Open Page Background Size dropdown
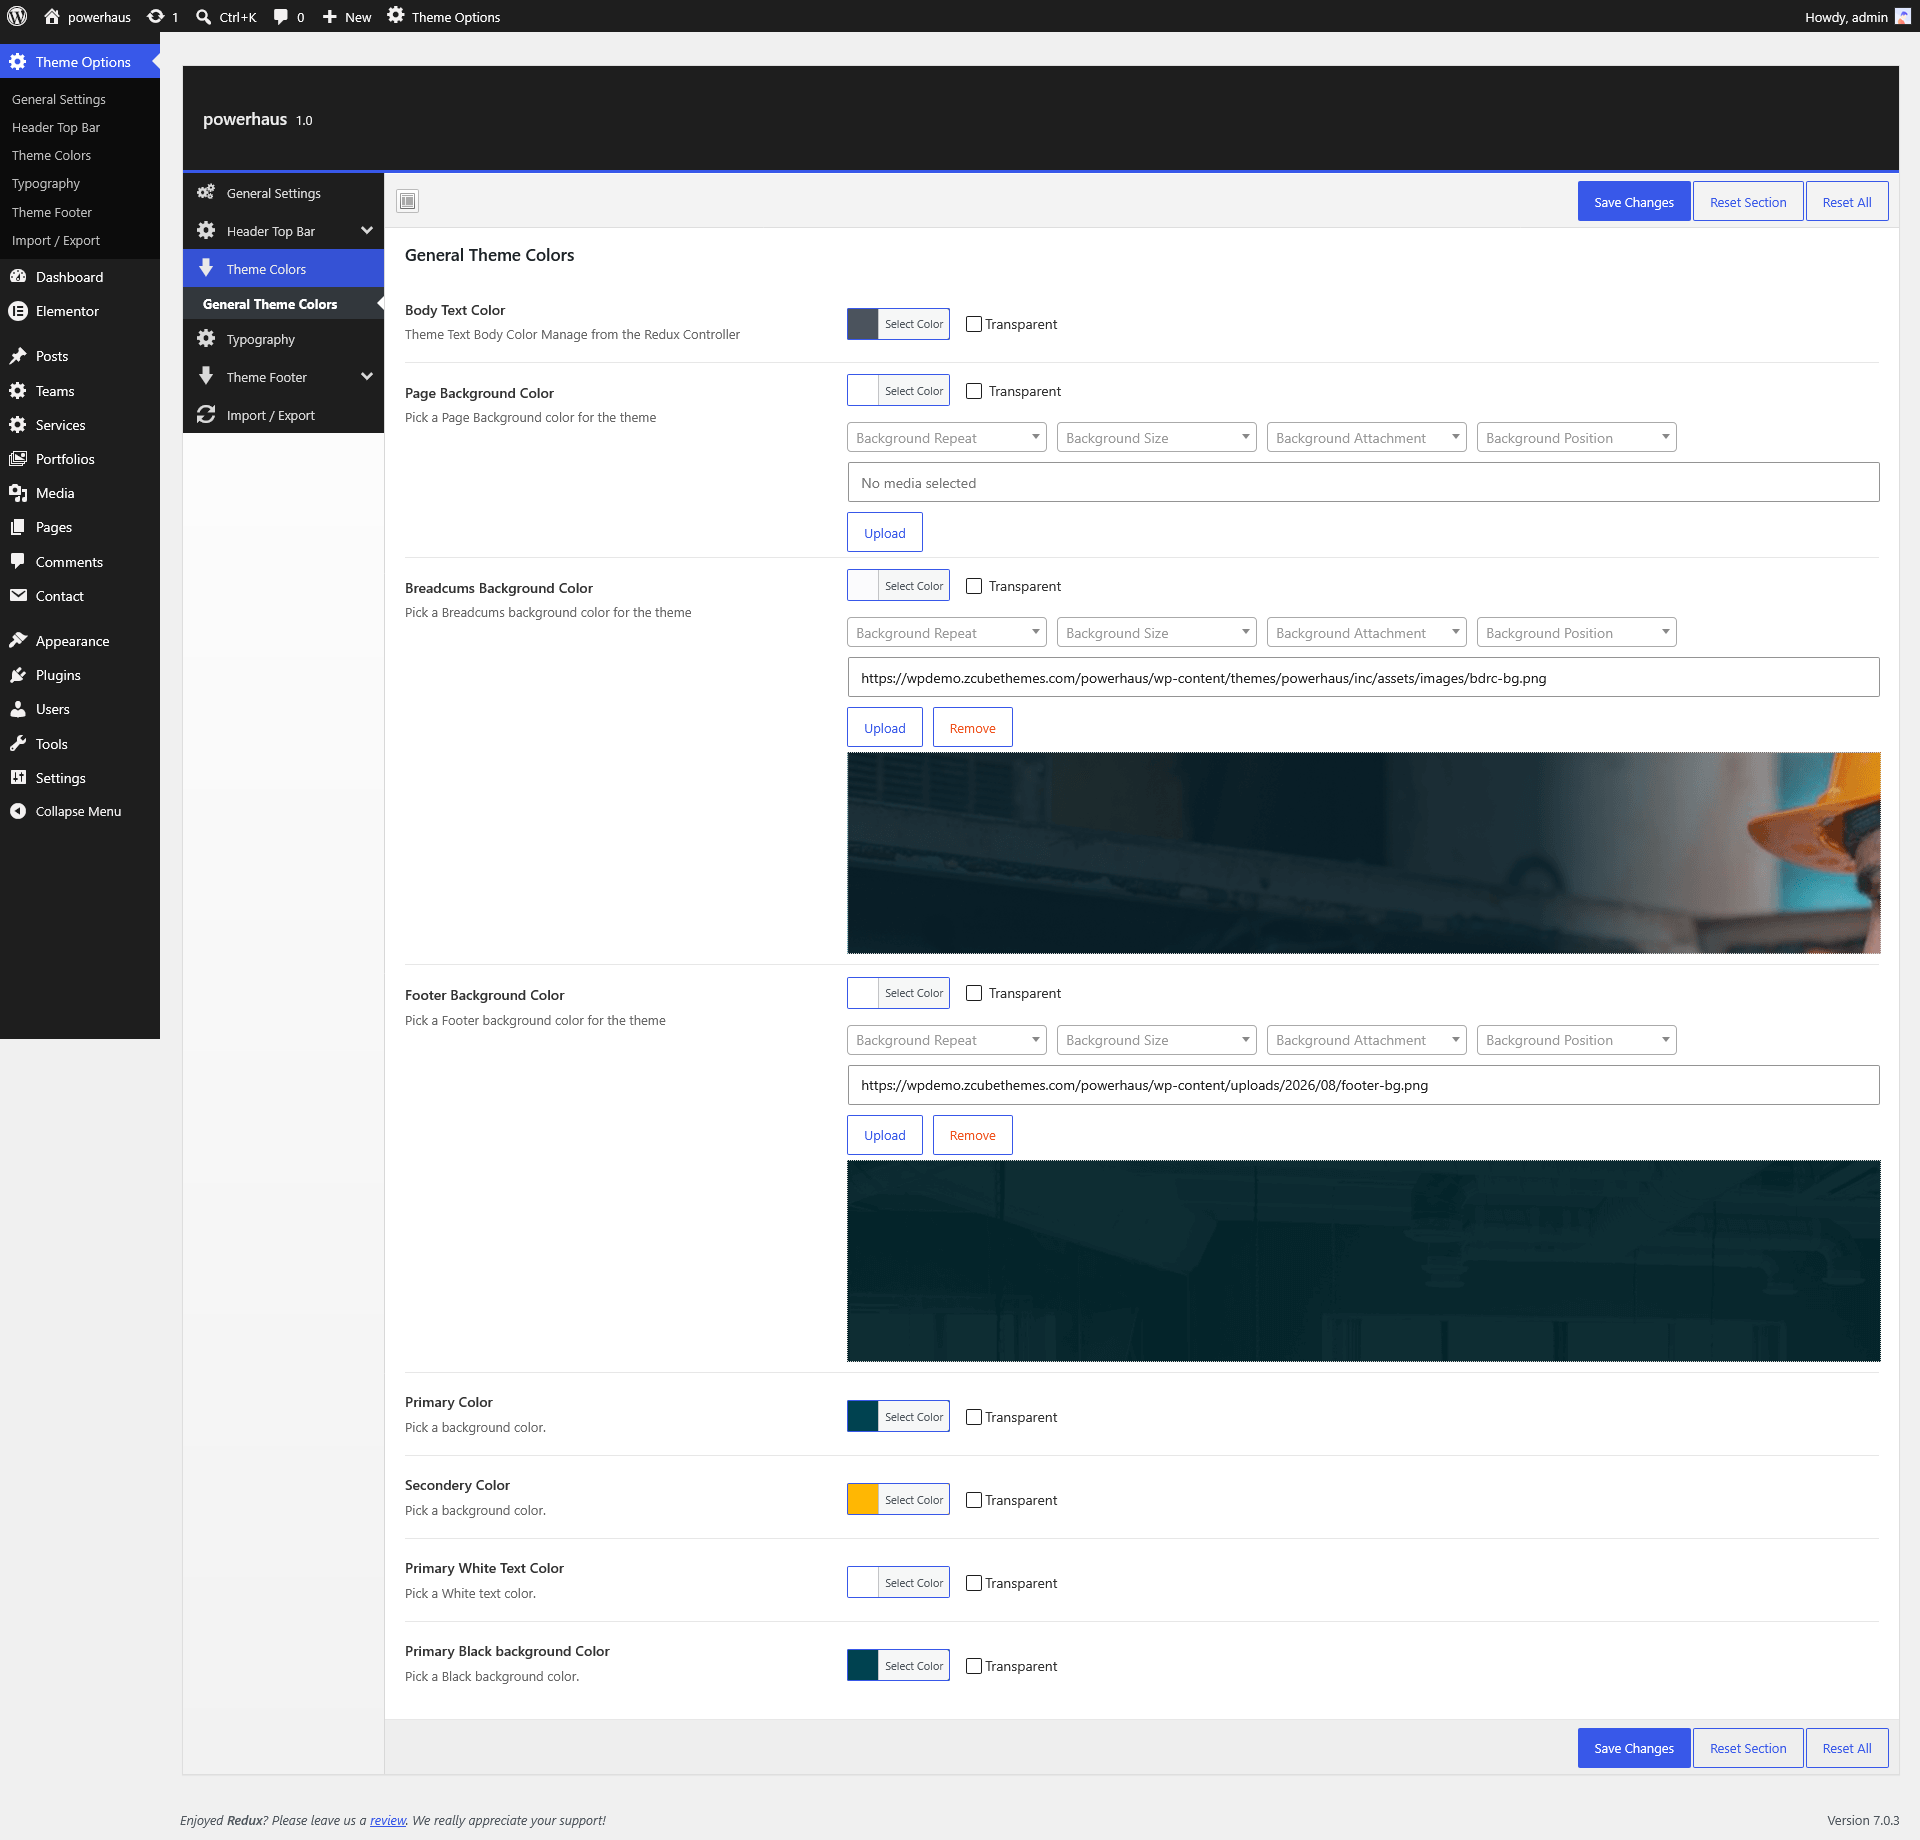 click(1157, 437)
